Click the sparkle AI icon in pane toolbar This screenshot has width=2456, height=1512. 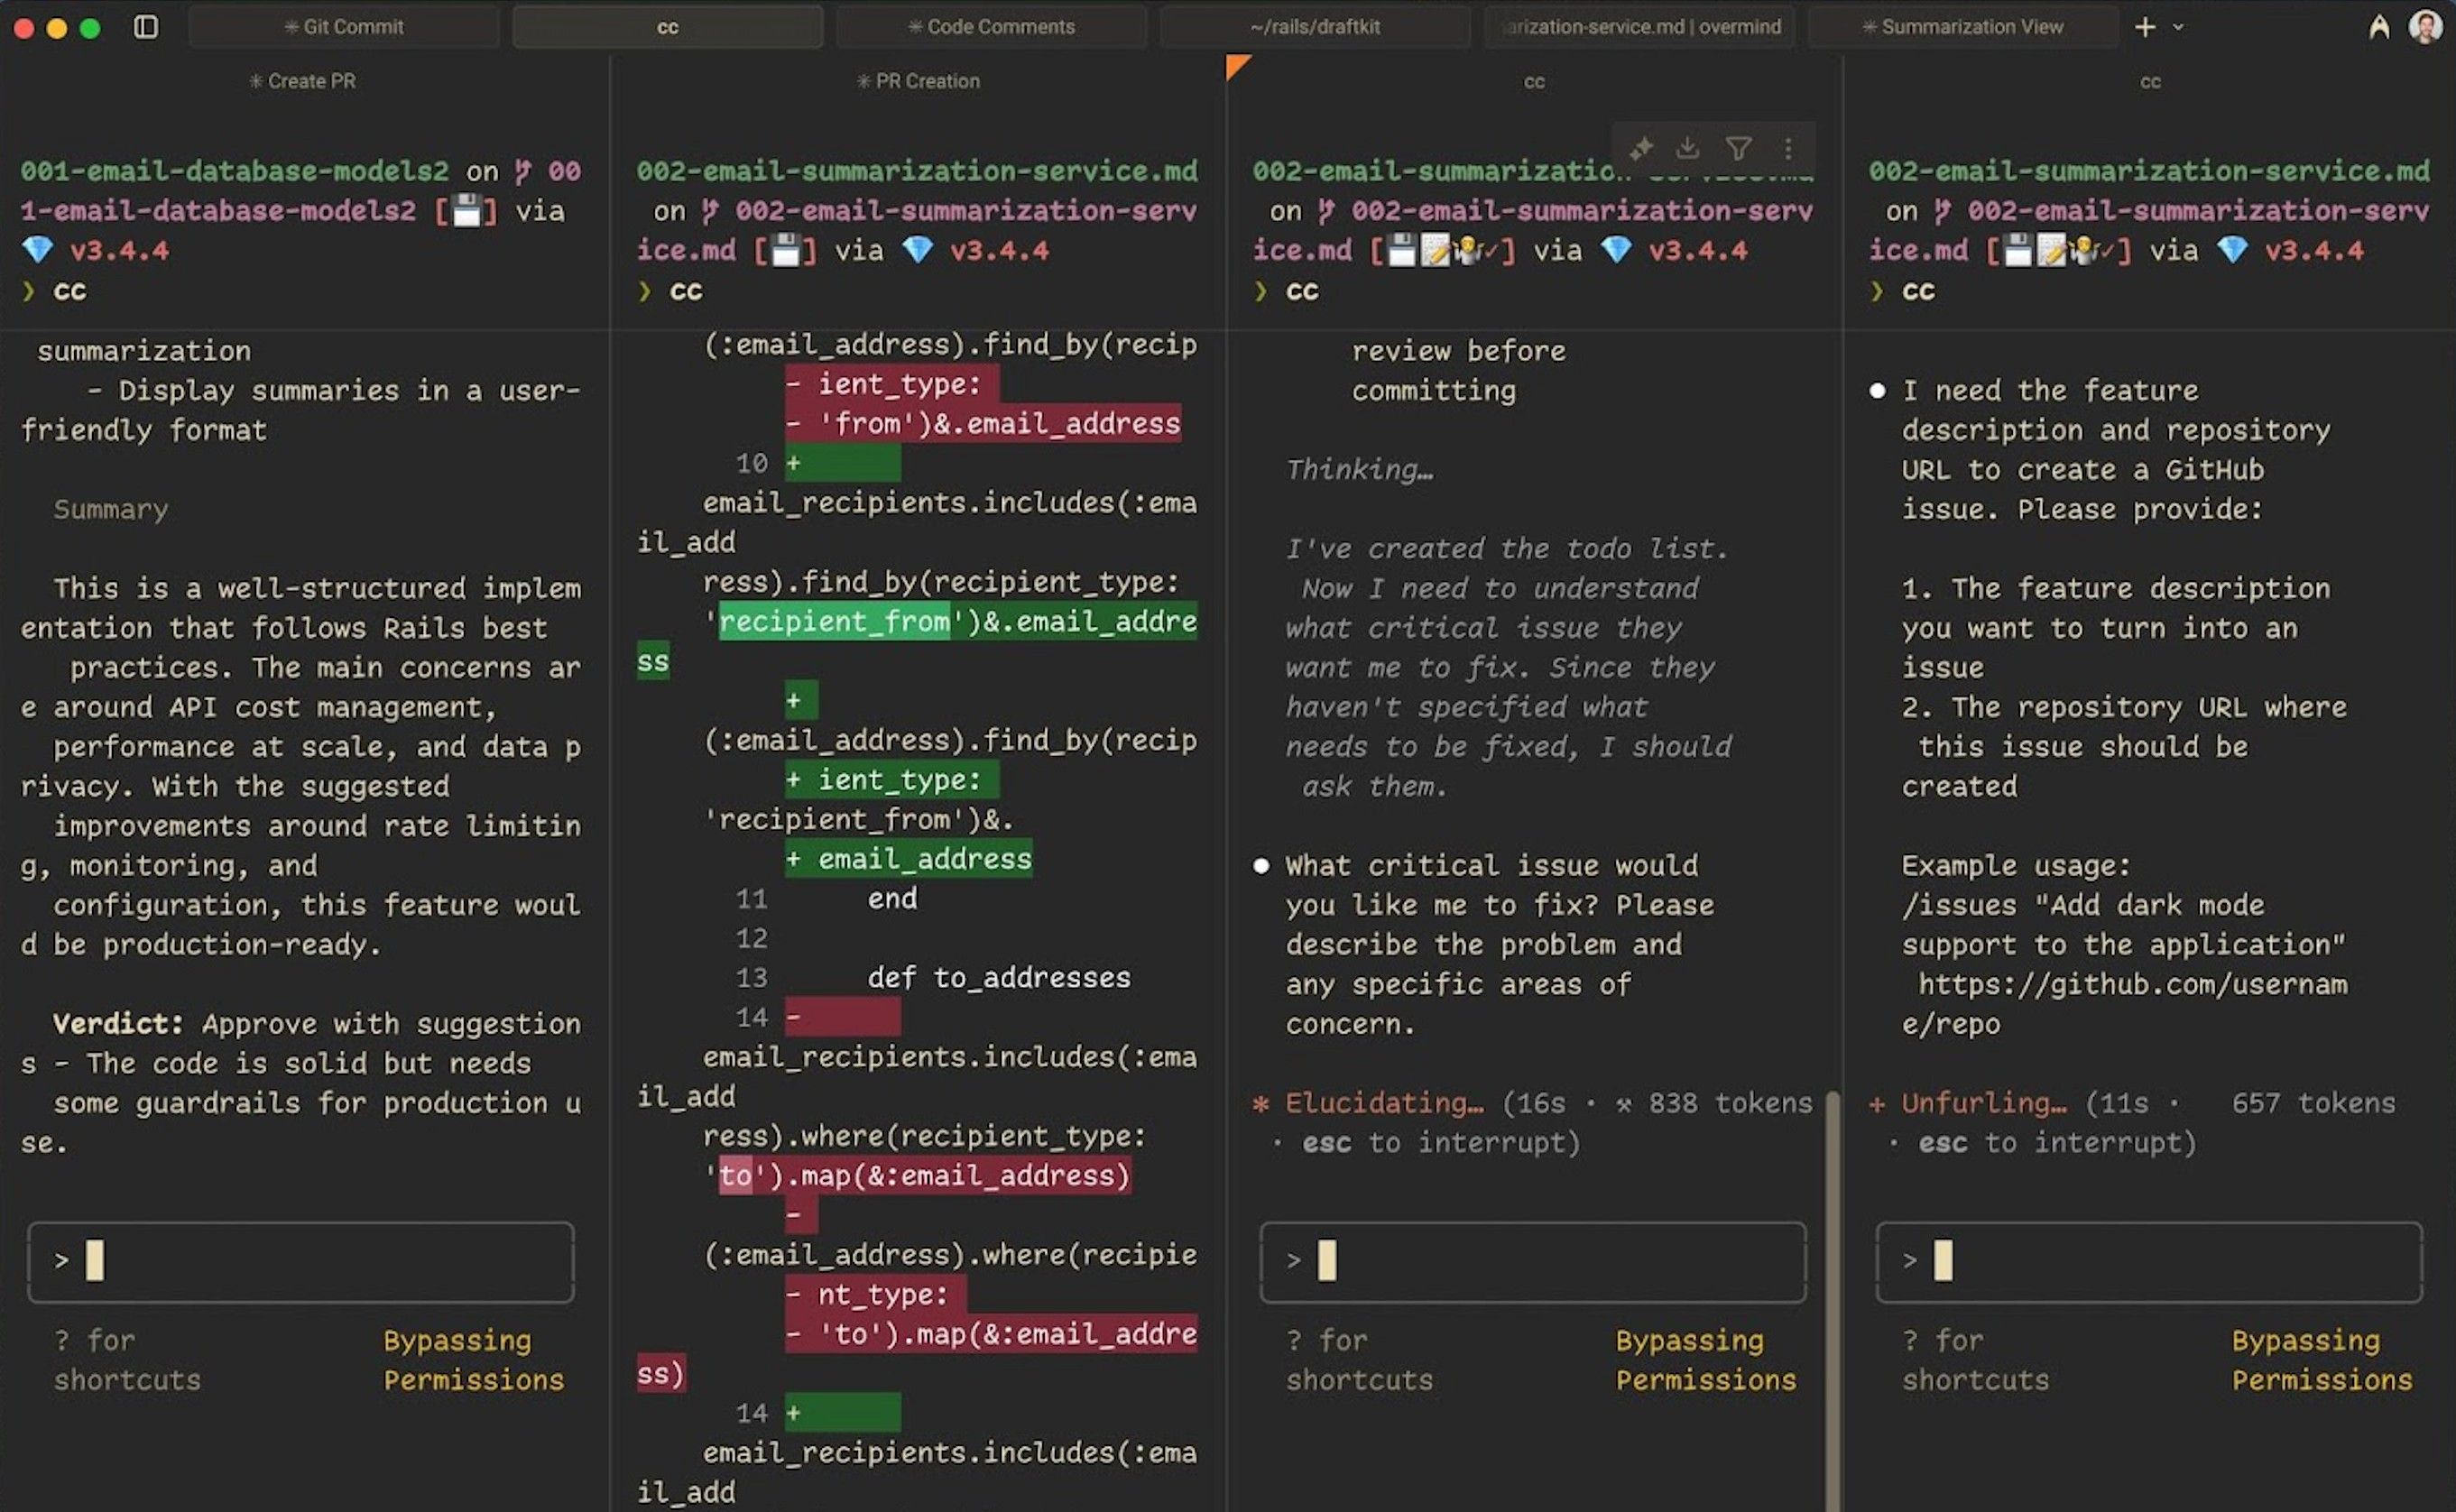[x=1641, y=149]
